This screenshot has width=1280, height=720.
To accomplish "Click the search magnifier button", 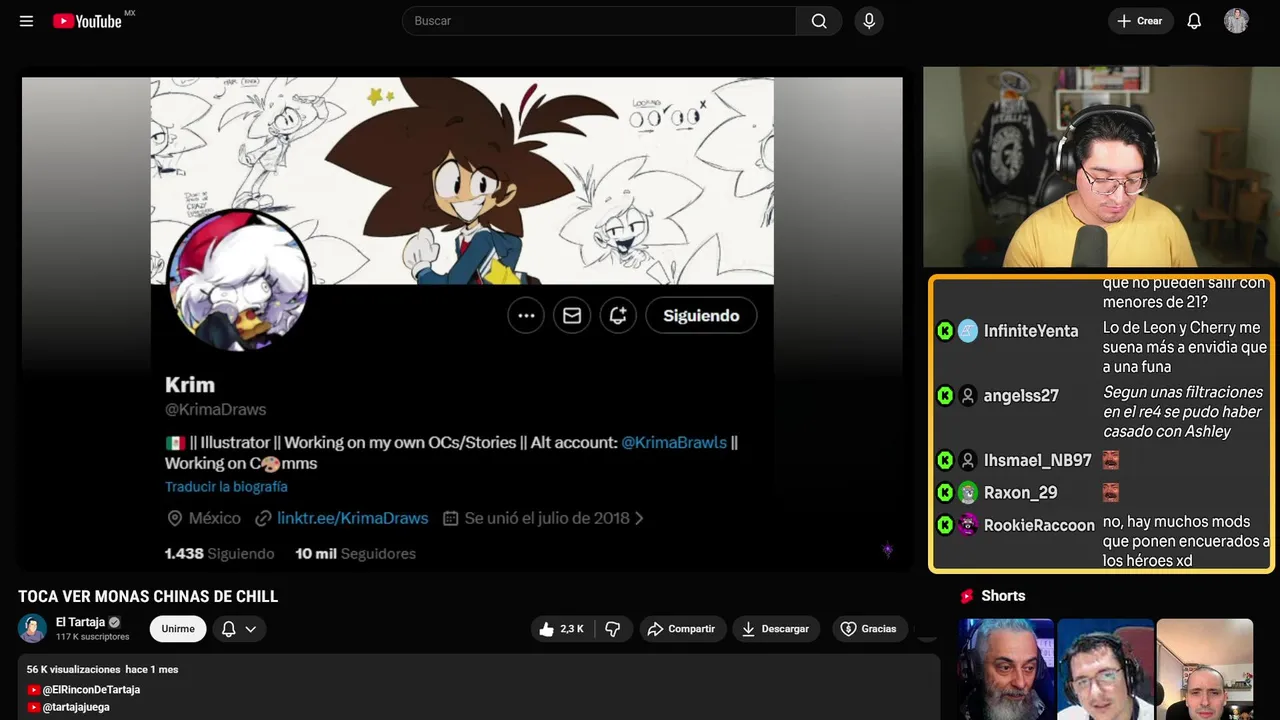I will 819,21.
